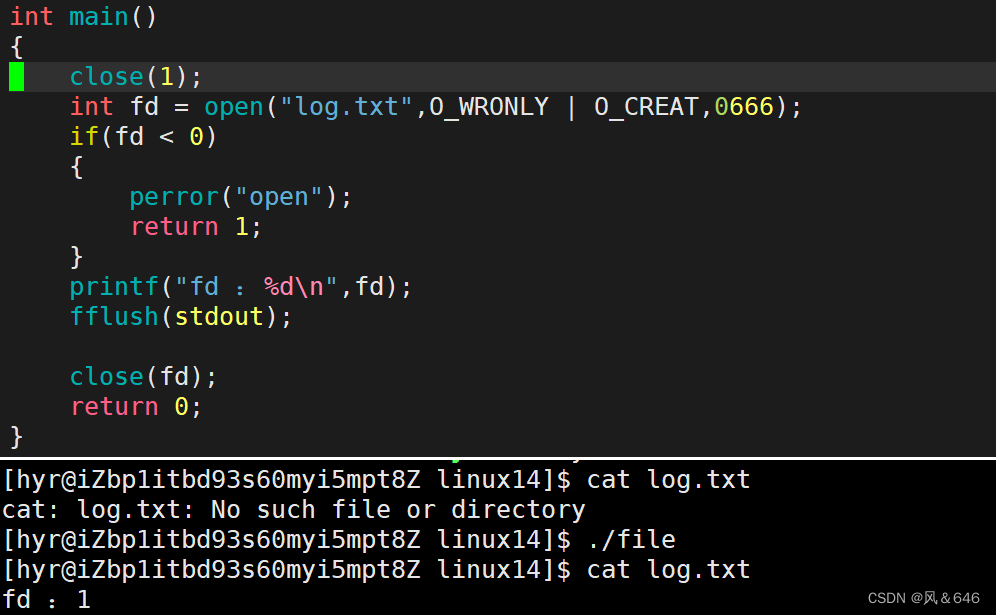Click the 'open' function call in the code
Screen dimensions: 996x615
point(234,107)
